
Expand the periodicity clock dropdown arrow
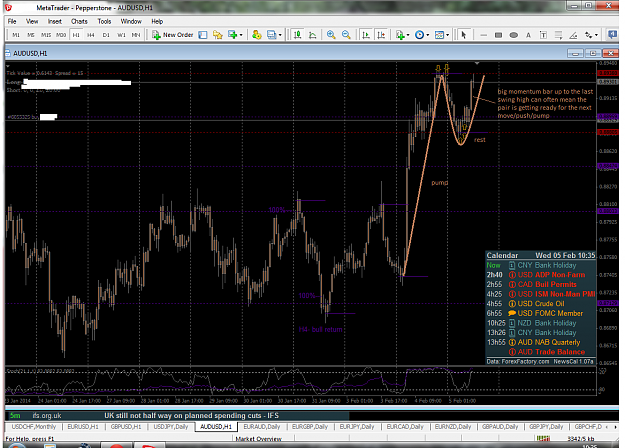[428, 35]
